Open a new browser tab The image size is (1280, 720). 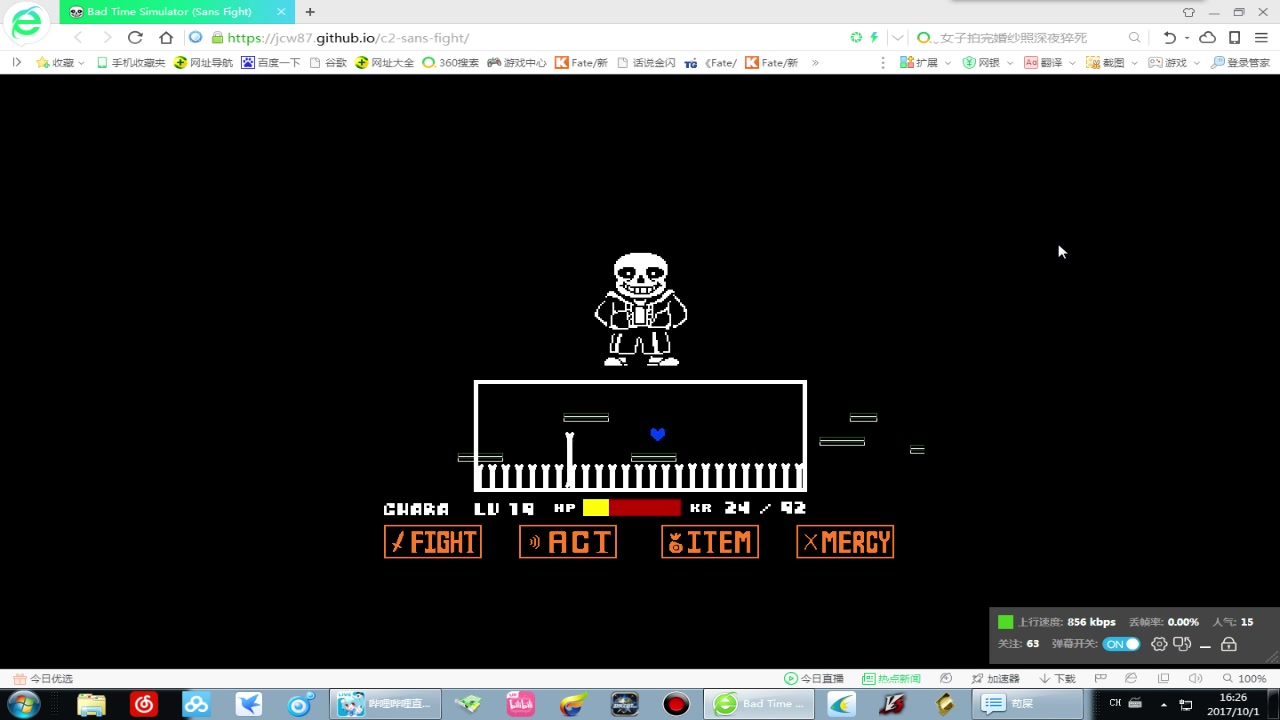click(x=310, y=12)
